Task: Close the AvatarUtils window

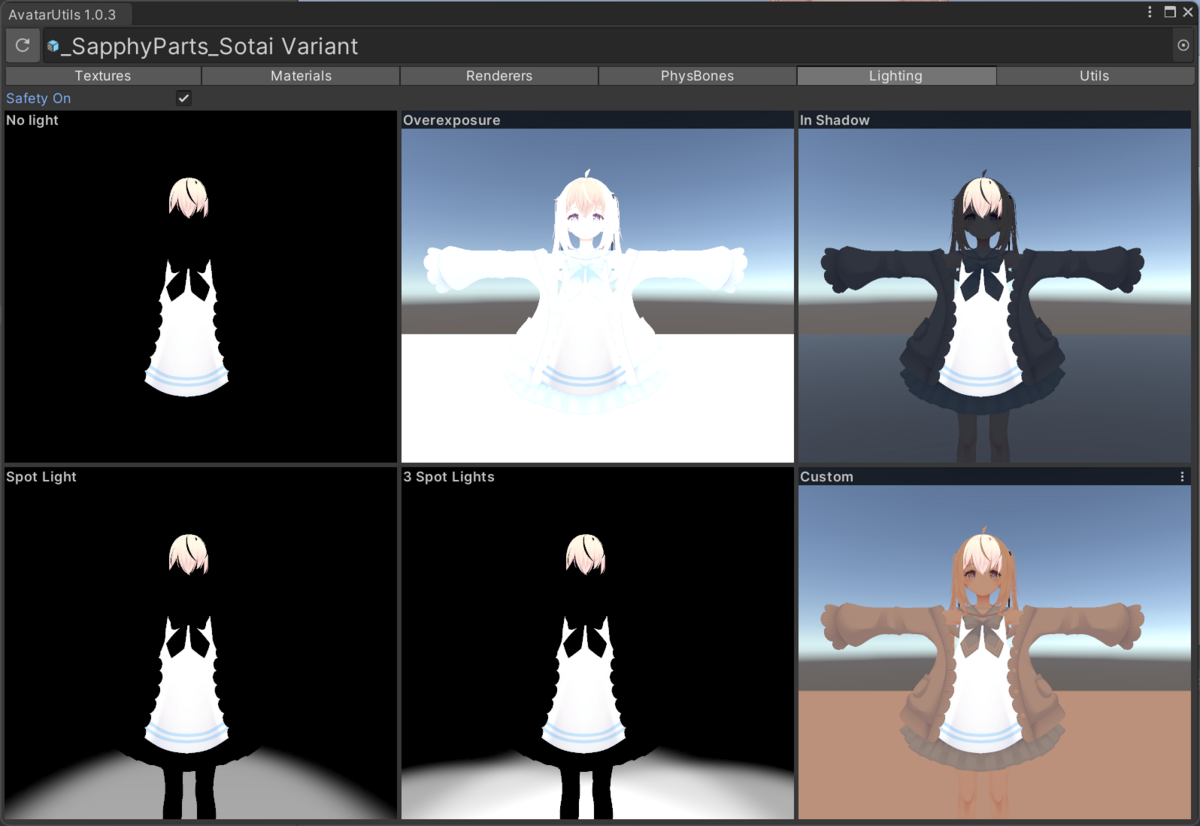Action: click(x=1187, y=12)
